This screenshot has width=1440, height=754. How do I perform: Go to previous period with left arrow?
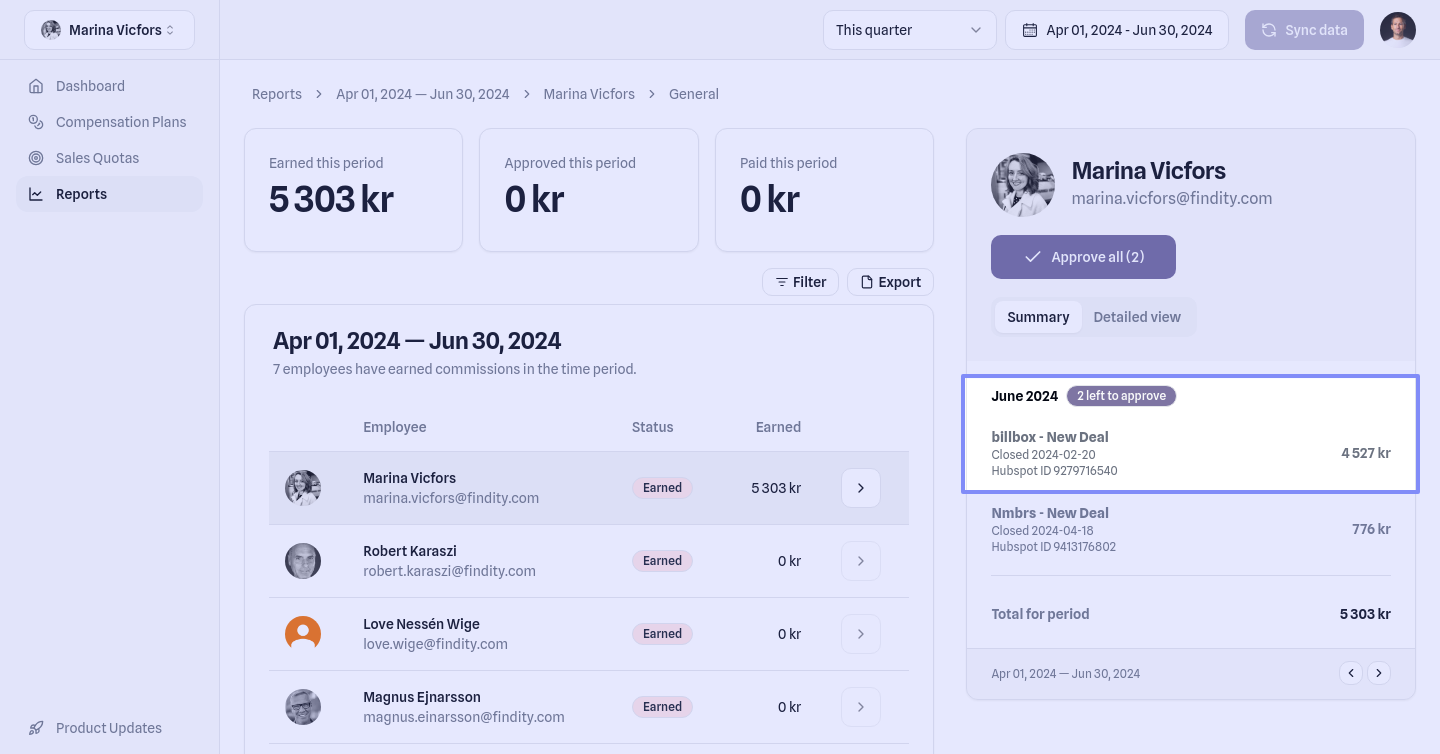[x=1351, y=673]
